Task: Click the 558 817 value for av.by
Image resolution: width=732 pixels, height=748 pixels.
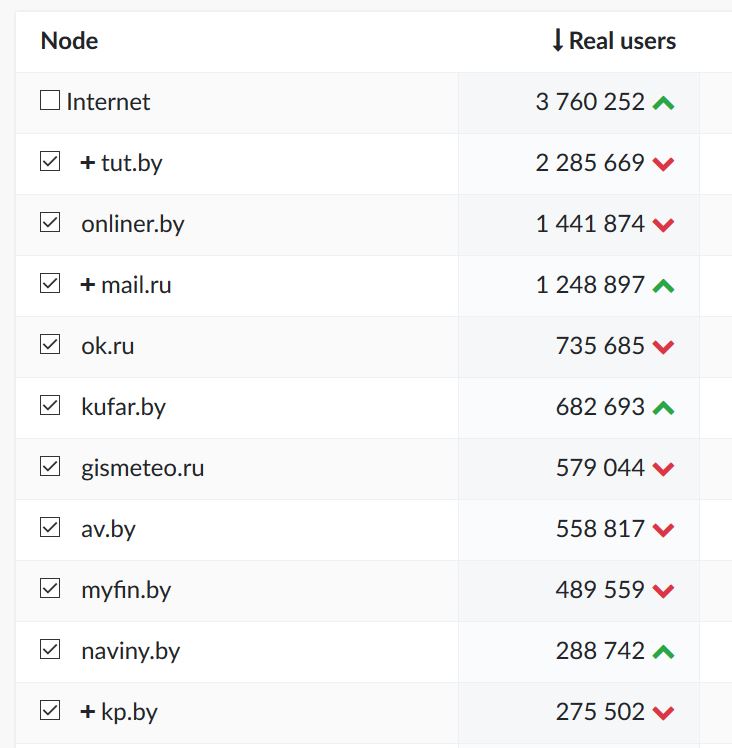Action: (x=600, y=529)
